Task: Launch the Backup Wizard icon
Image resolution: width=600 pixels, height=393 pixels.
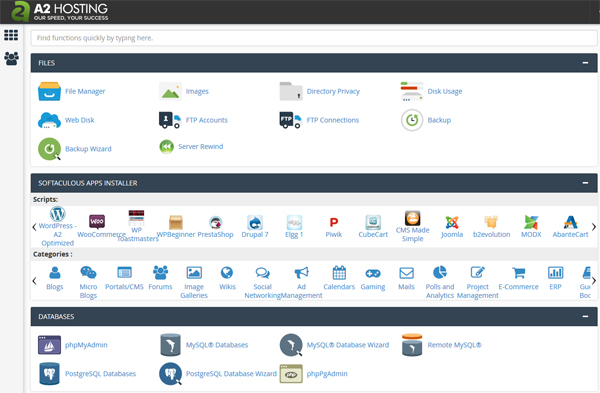Action: point(49,149)
